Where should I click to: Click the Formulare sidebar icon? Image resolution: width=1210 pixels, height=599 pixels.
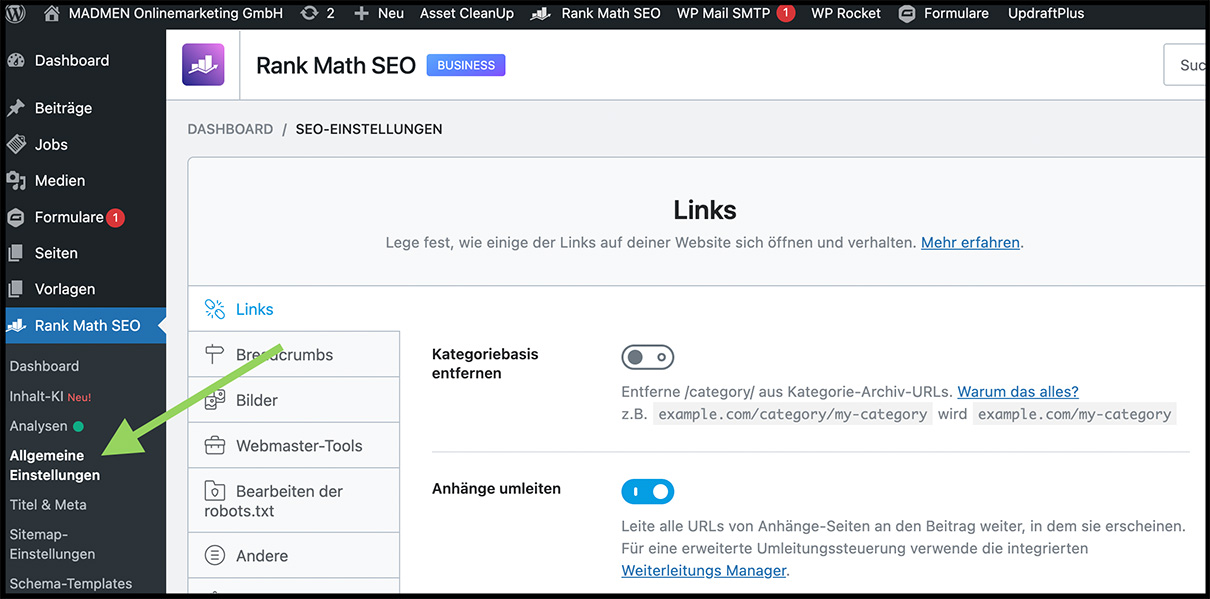point(16,217)
